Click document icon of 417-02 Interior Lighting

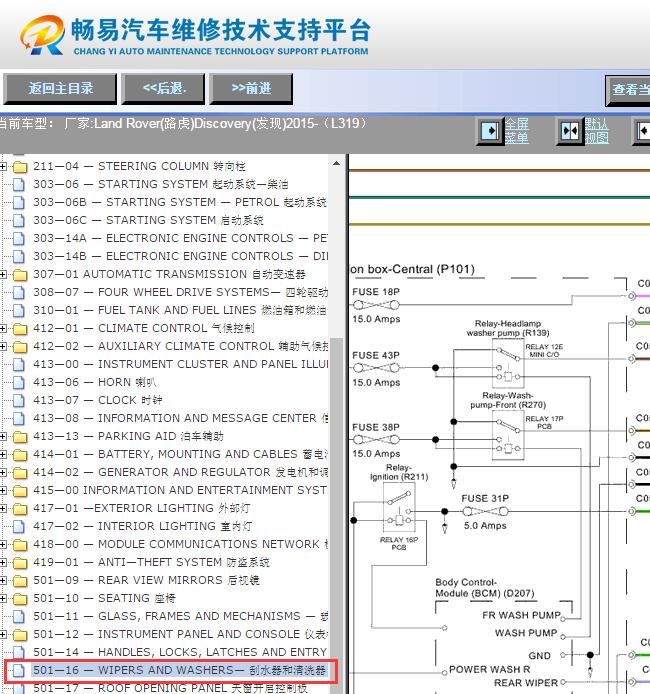[x=19, y=527]
